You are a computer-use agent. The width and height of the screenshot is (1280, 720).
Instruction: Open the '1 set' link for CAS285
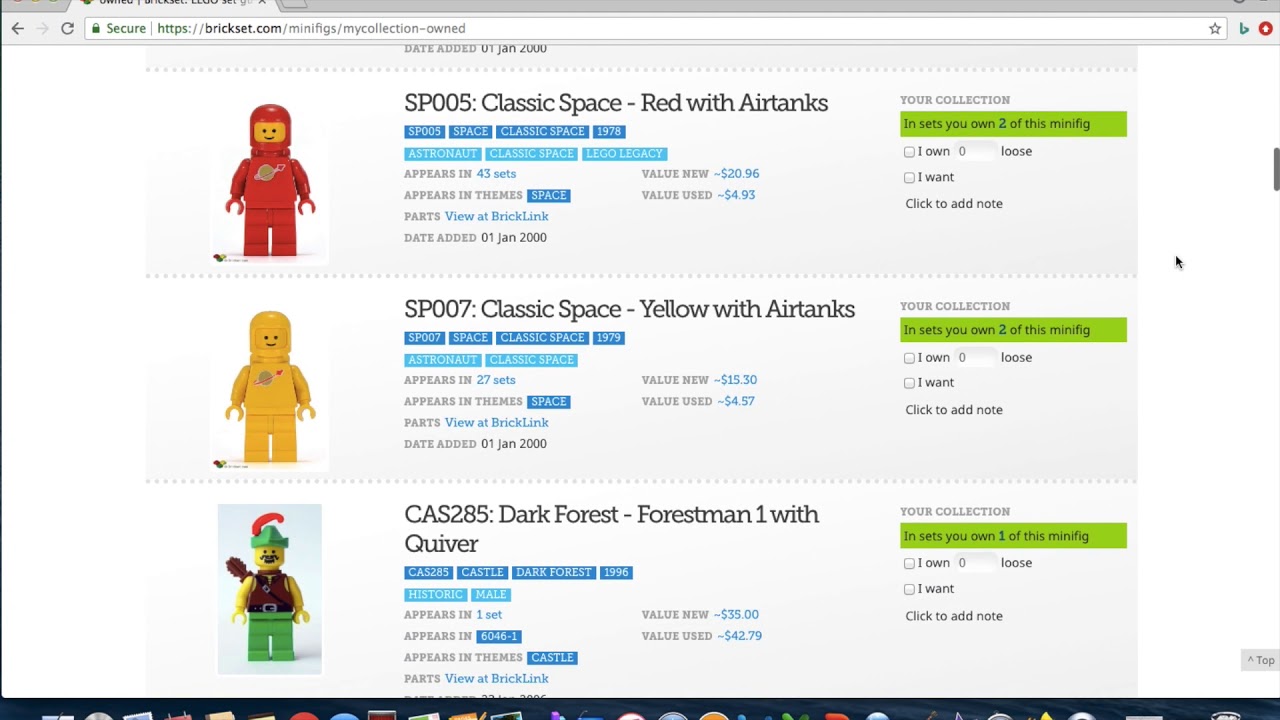tap(489, 615)
